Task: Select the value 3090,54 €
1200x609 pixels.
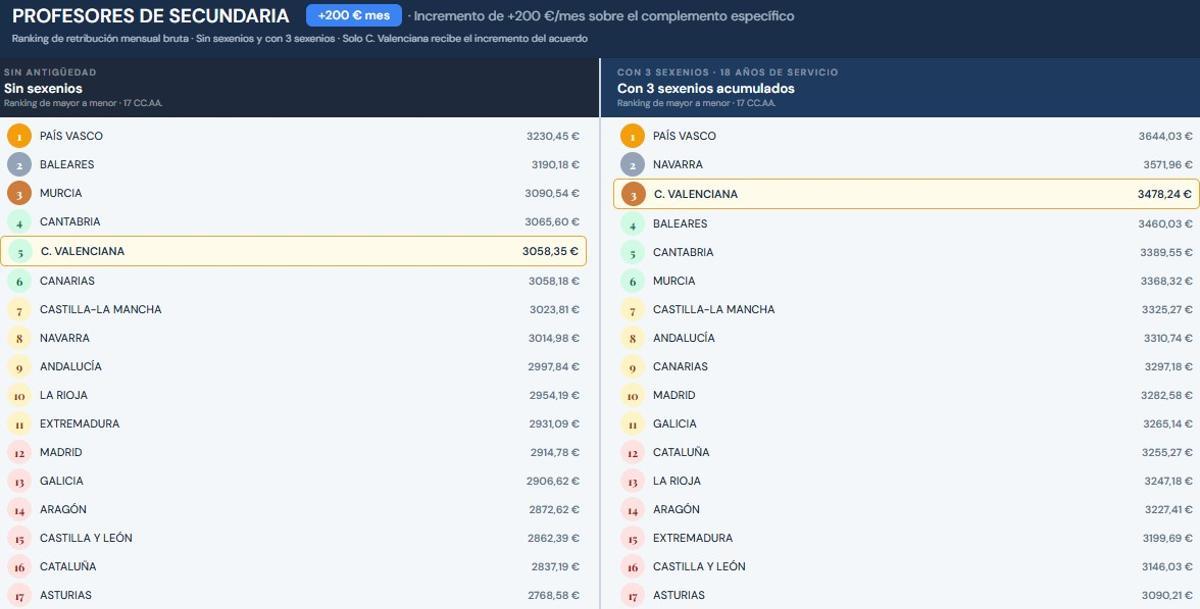Action: [x=552, y=193]
